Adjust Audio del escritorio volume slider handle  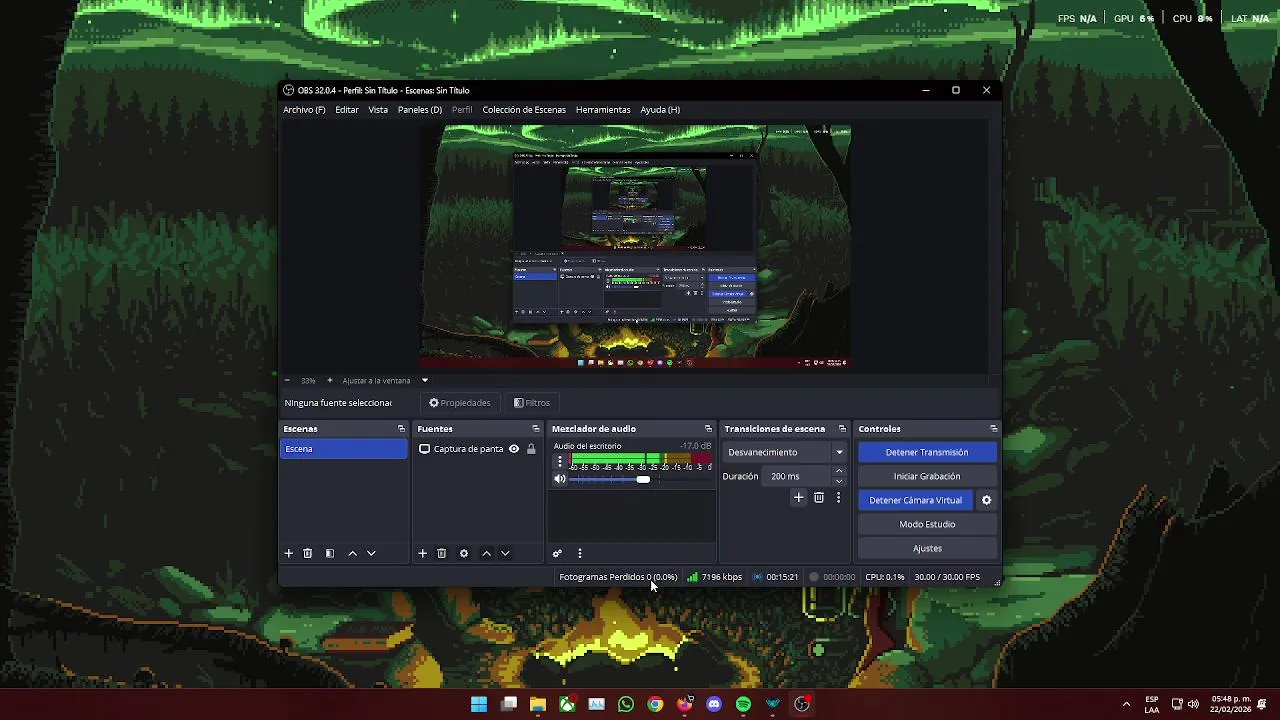643,479
